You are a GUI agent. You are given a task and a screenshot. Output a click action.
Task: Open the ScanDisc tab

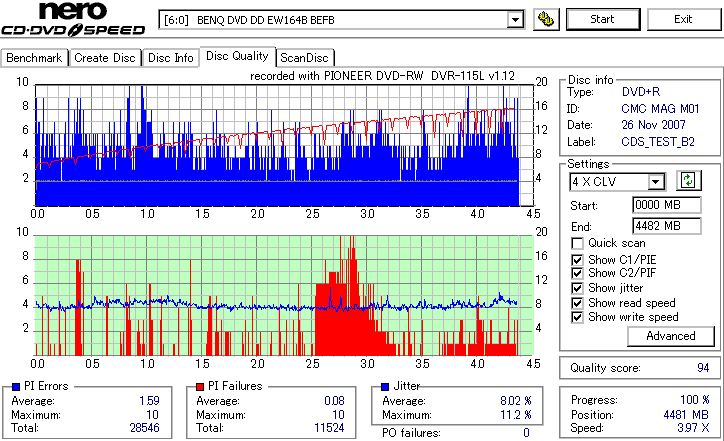pyautogui.click(x=305, y=58)
